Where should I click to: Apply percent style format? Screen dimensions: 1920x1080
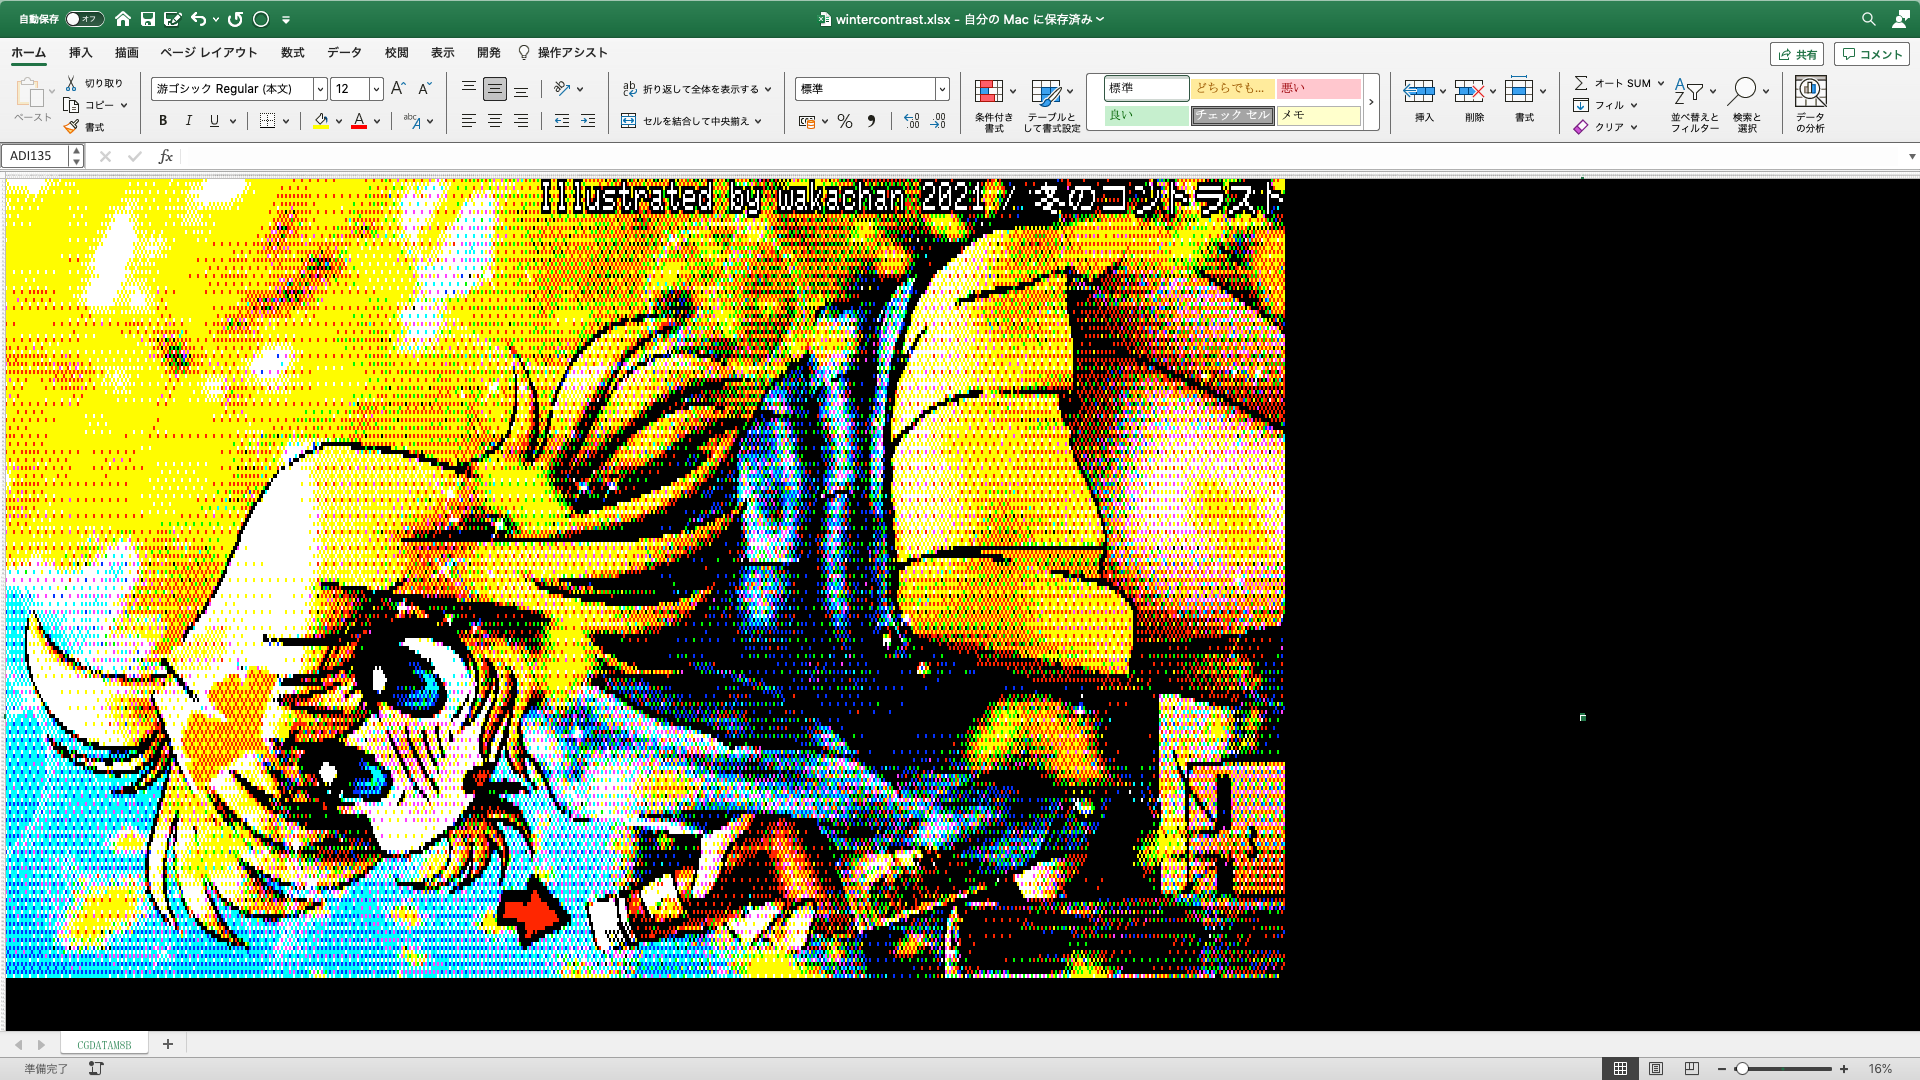[x=845, y=121]
